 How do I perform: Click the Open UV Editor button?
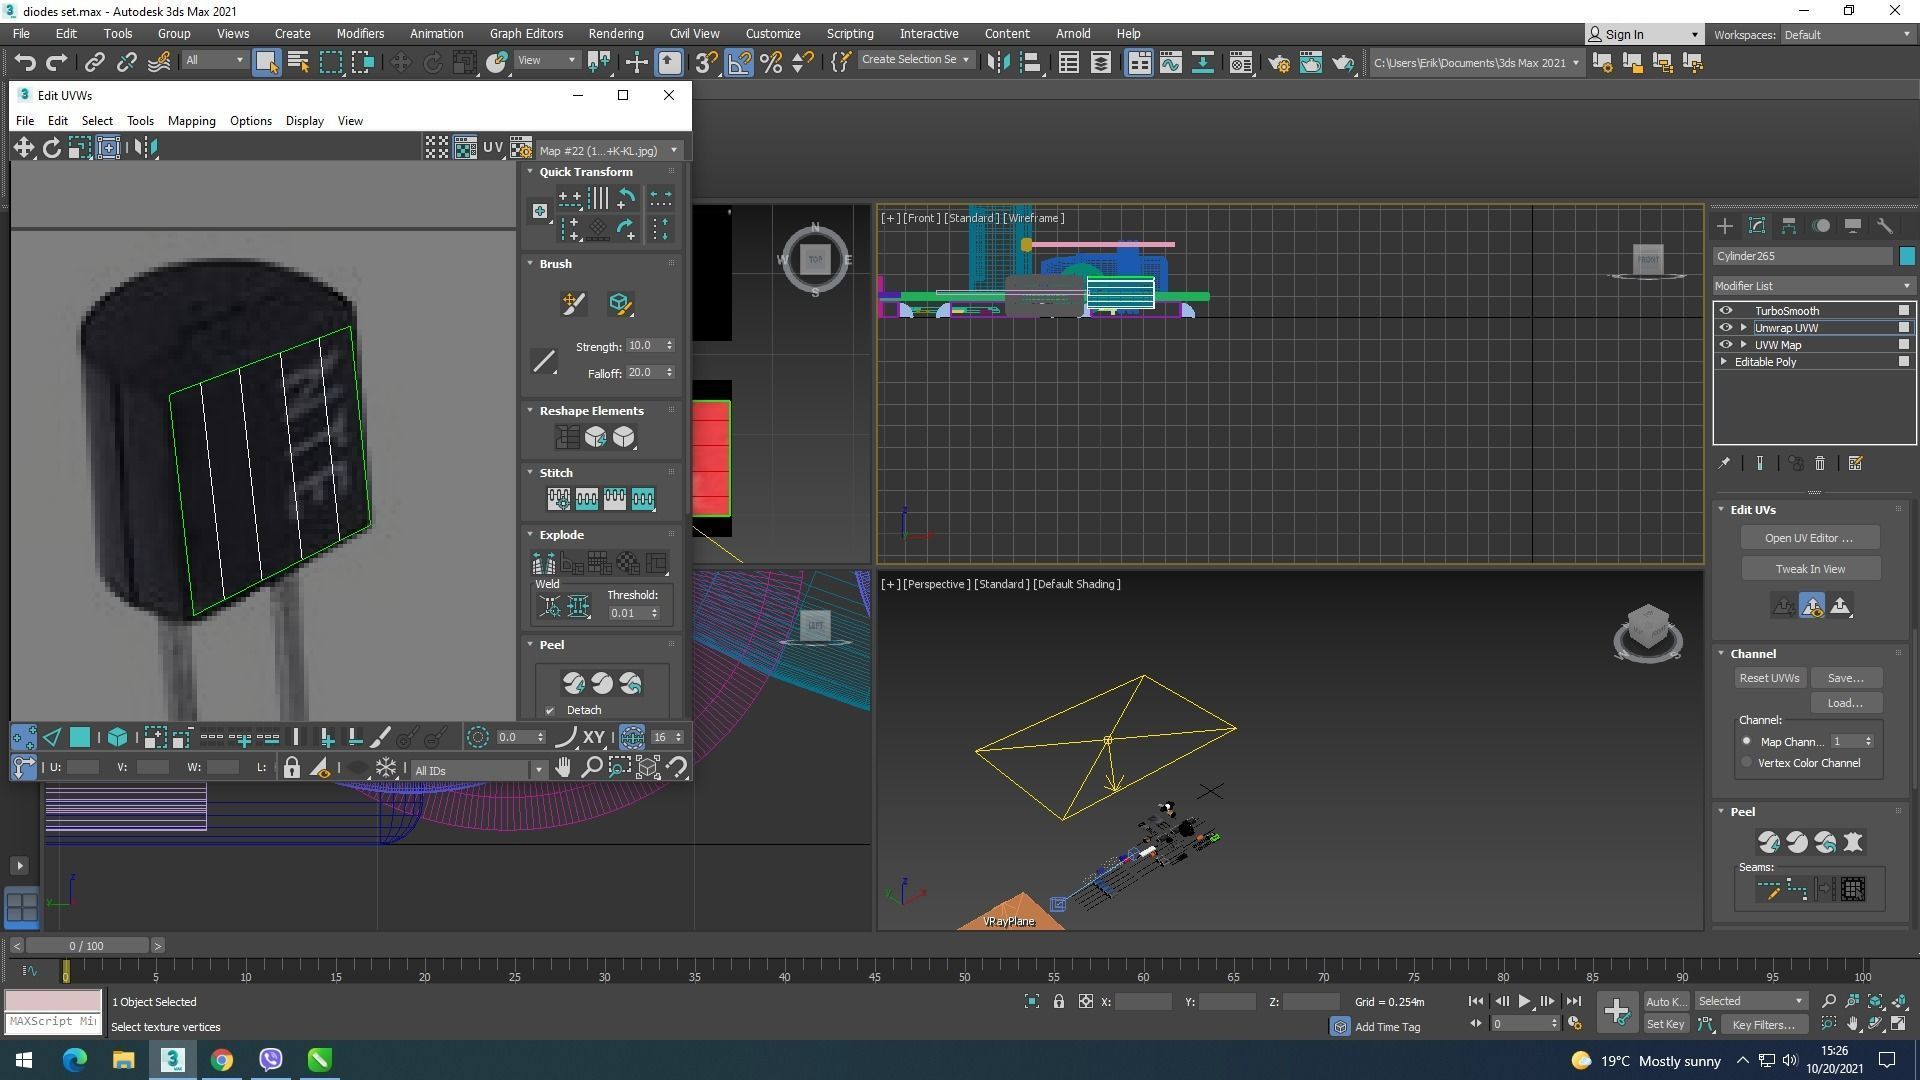point(1809,538)
